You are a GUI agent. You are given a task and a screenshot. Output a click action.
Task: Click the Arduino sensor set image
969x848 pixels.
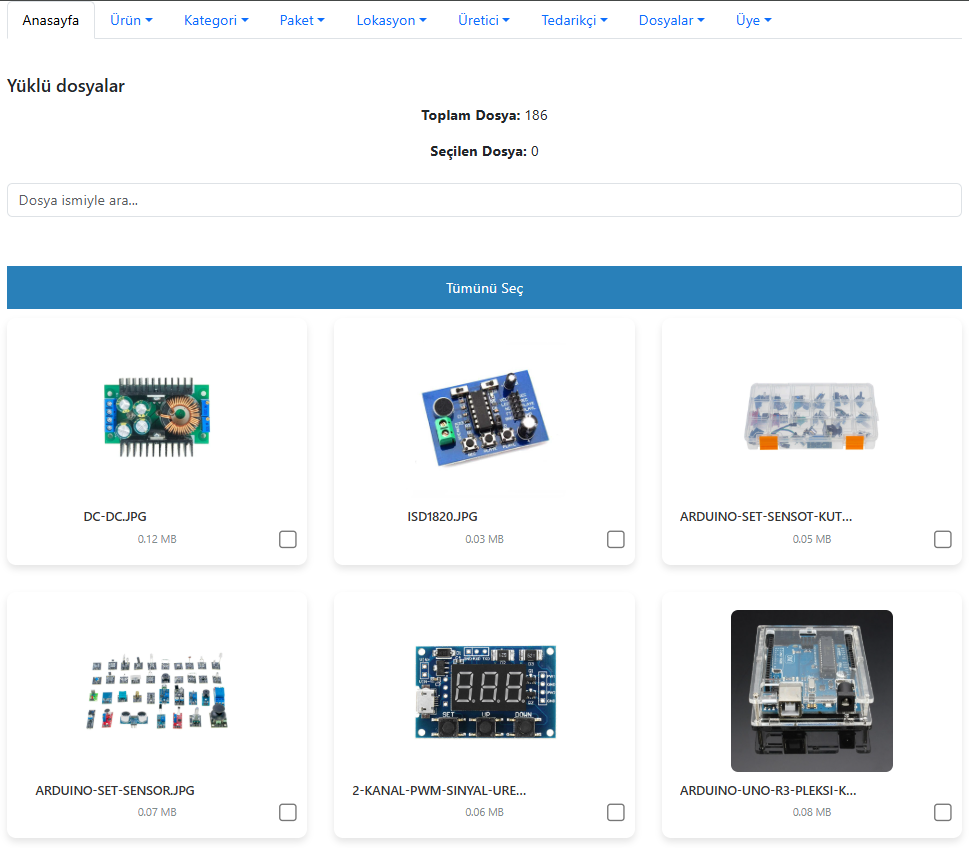point(157,691)
